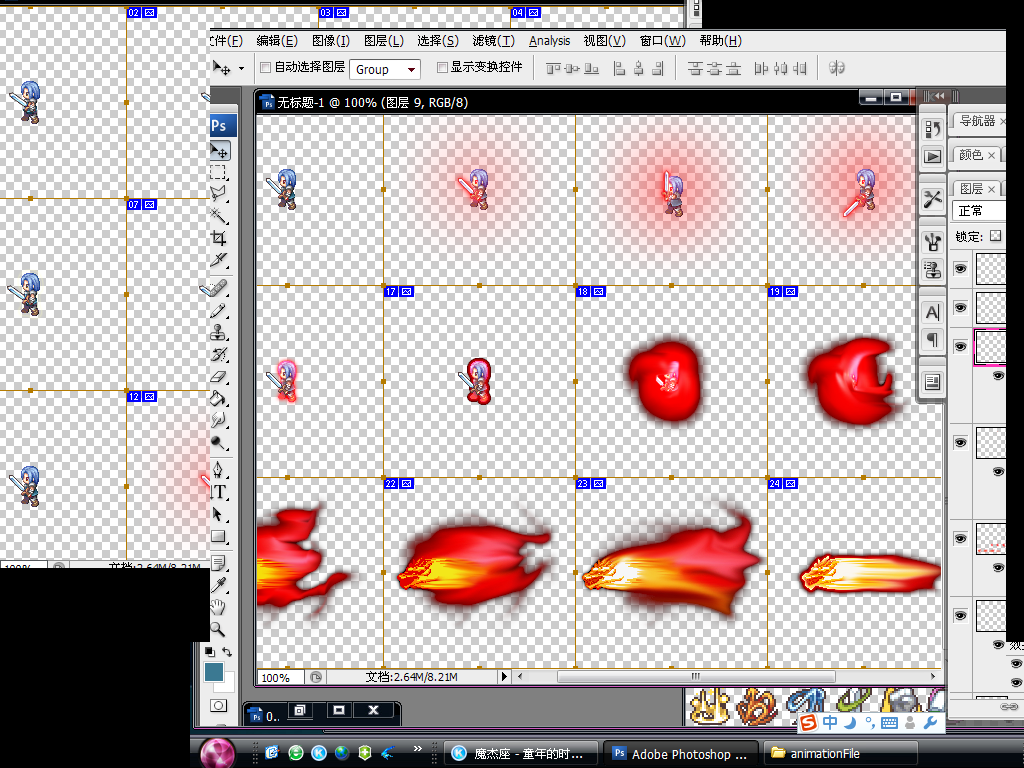The height and width of the screenshot is (768, 1024).
Task: Hide the top layer in Layers panel
Action: (960, 269)
